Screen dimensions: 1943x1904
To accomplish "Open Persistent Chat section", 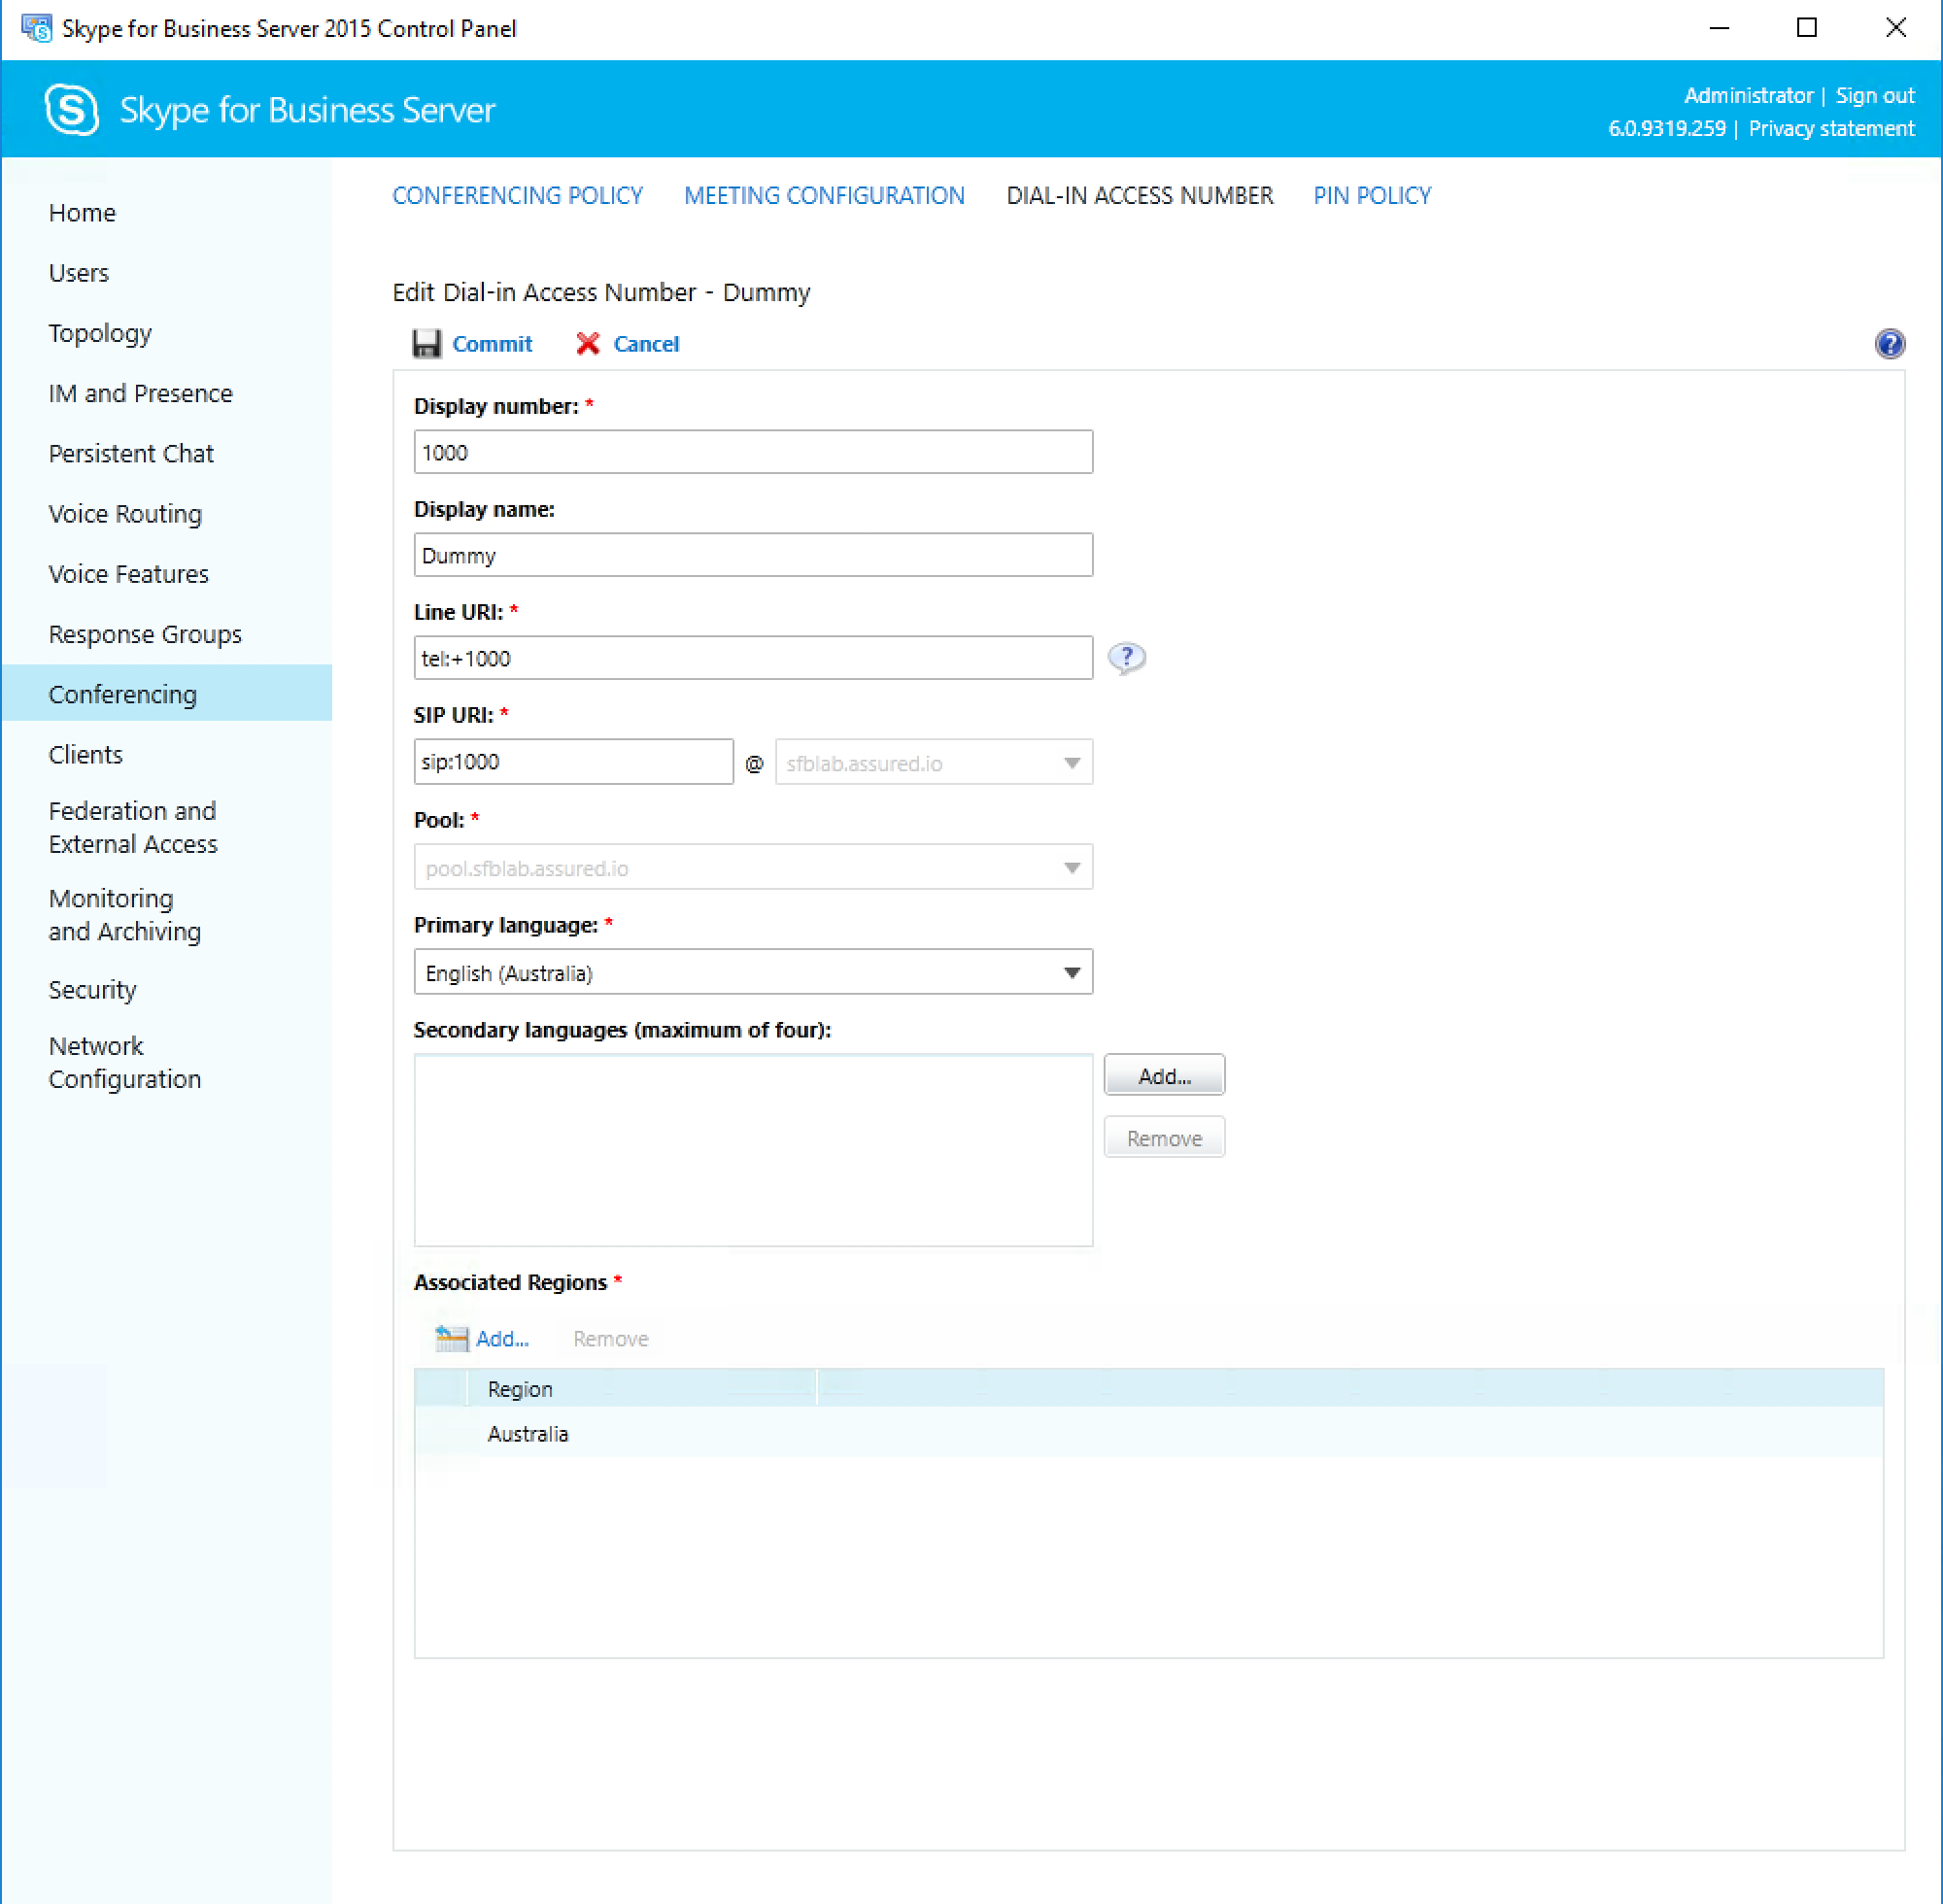I will pos(131,454).
